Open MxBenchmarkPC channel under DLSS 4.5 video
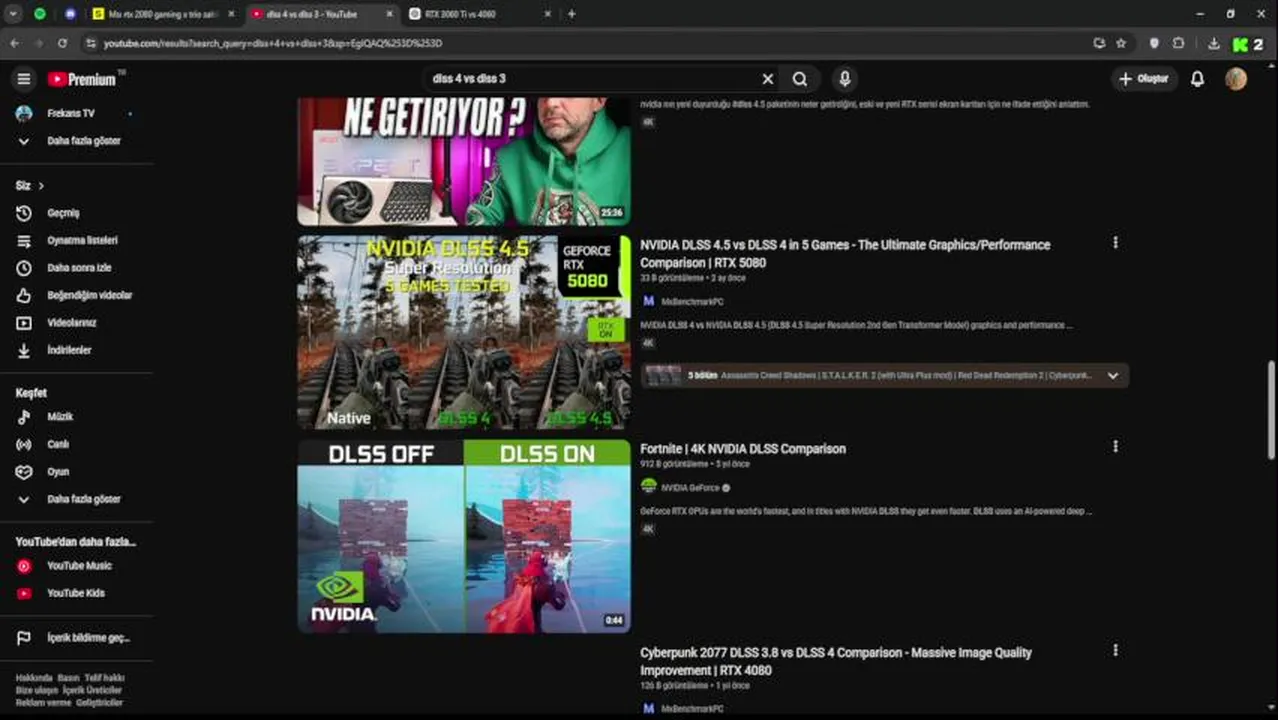1278x720 pixels. 692,302
